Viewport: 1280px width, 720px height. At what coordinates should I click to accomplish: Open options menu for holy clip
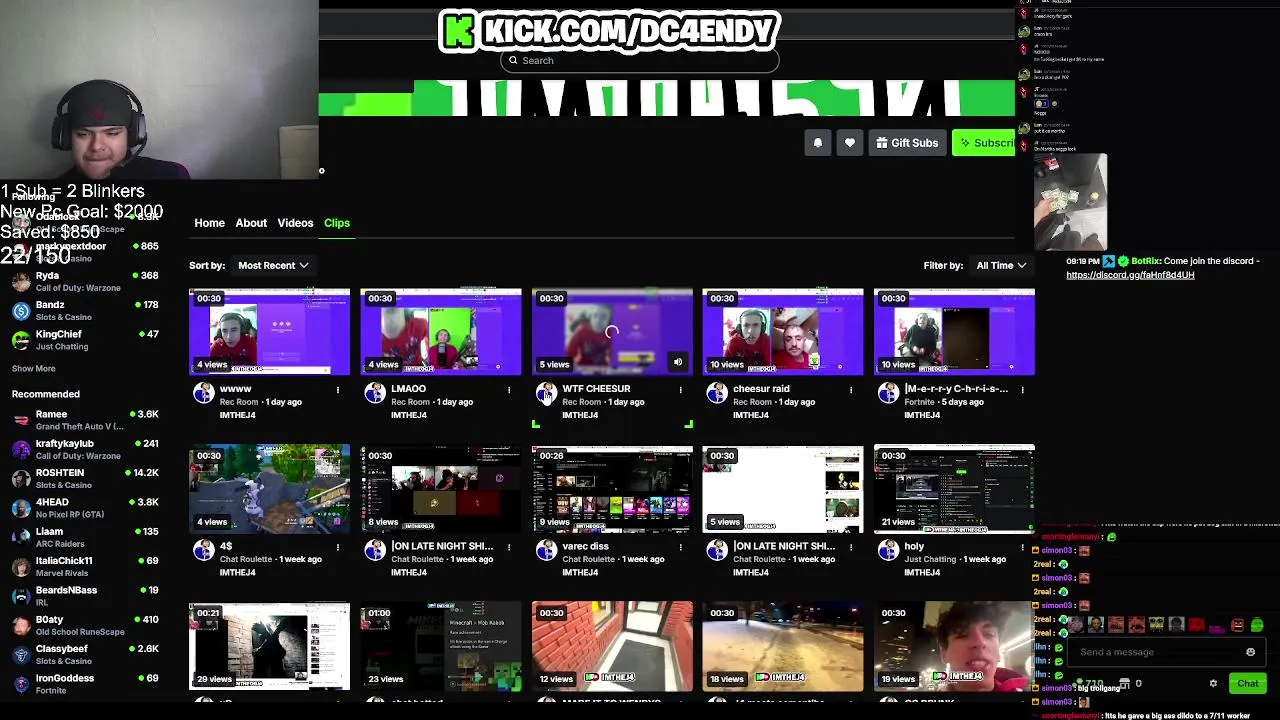point(1022,547)
